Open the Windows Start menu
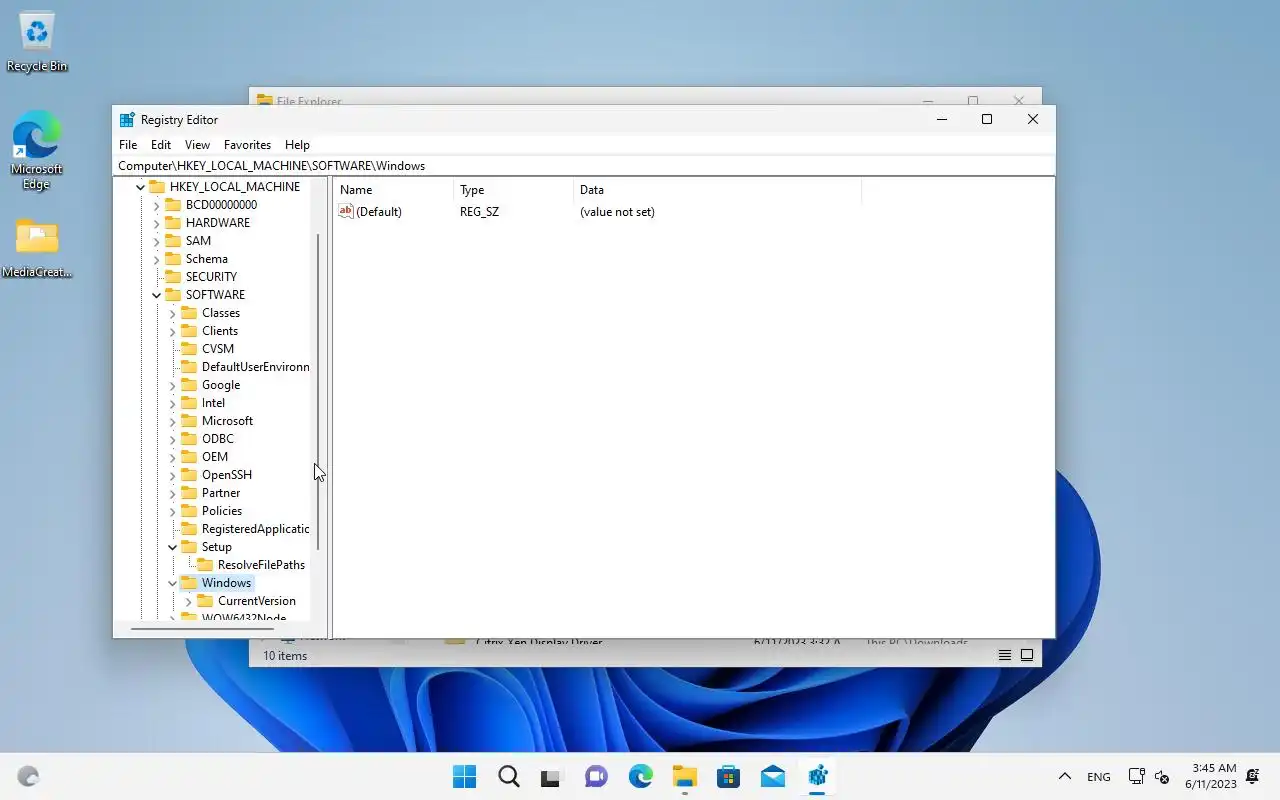1280x800 pixels. click(x=464, y=776)
